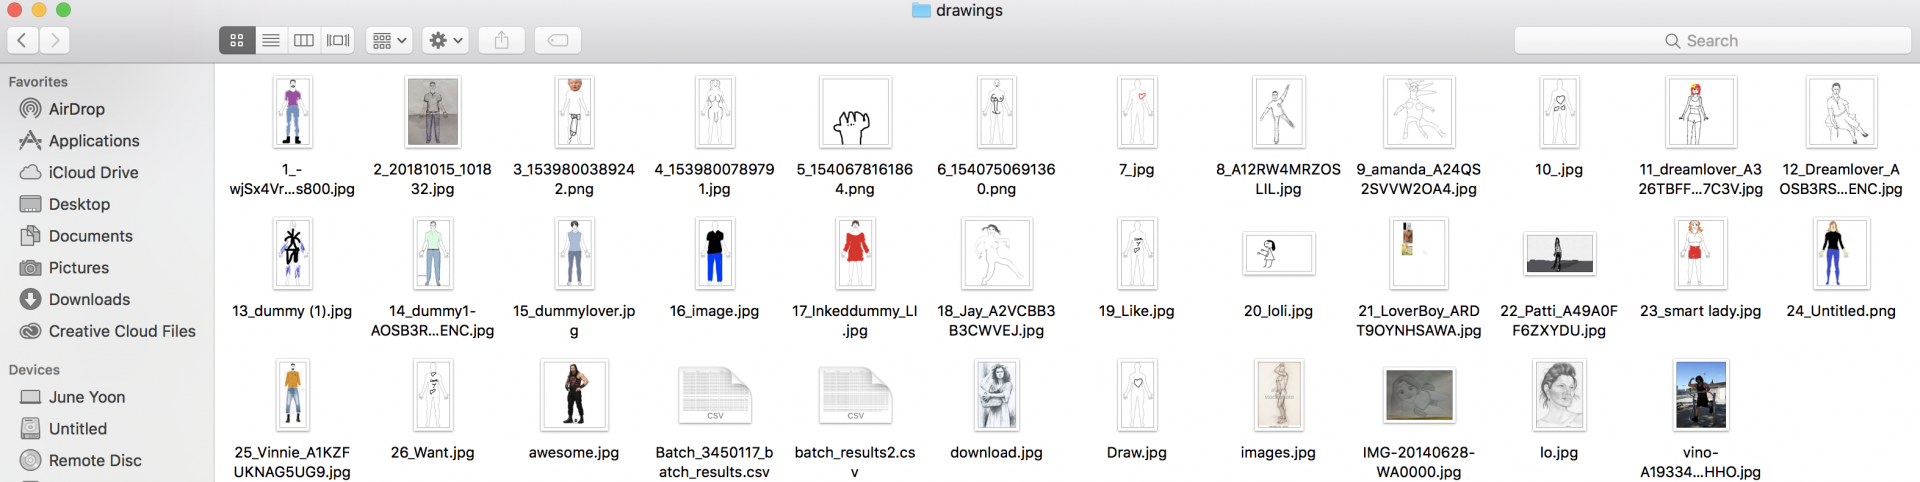1920x482 pixels.
Task: Select the 15_dummylover.jpg thumbnail
Action: point(574,254)
